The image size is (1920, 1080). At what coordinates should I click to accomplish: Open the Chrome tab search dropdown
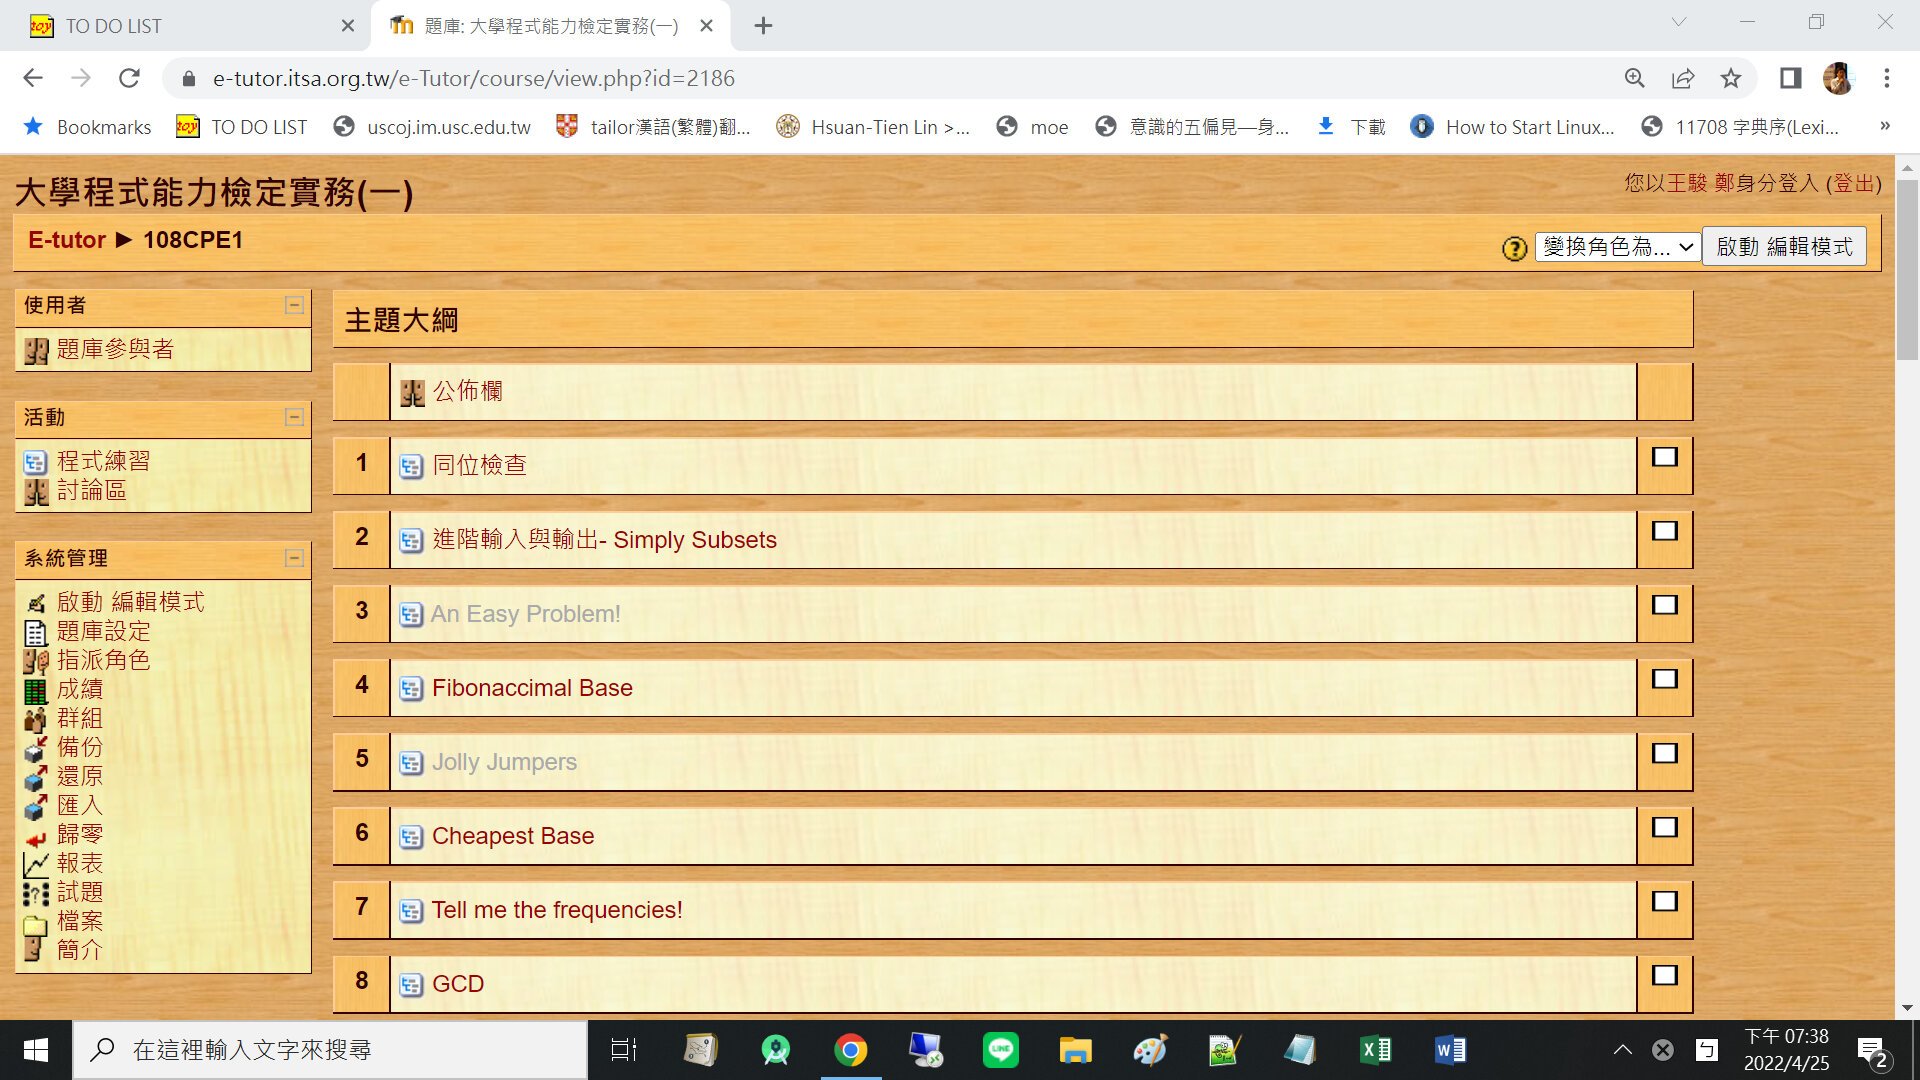coord(1679,22)
